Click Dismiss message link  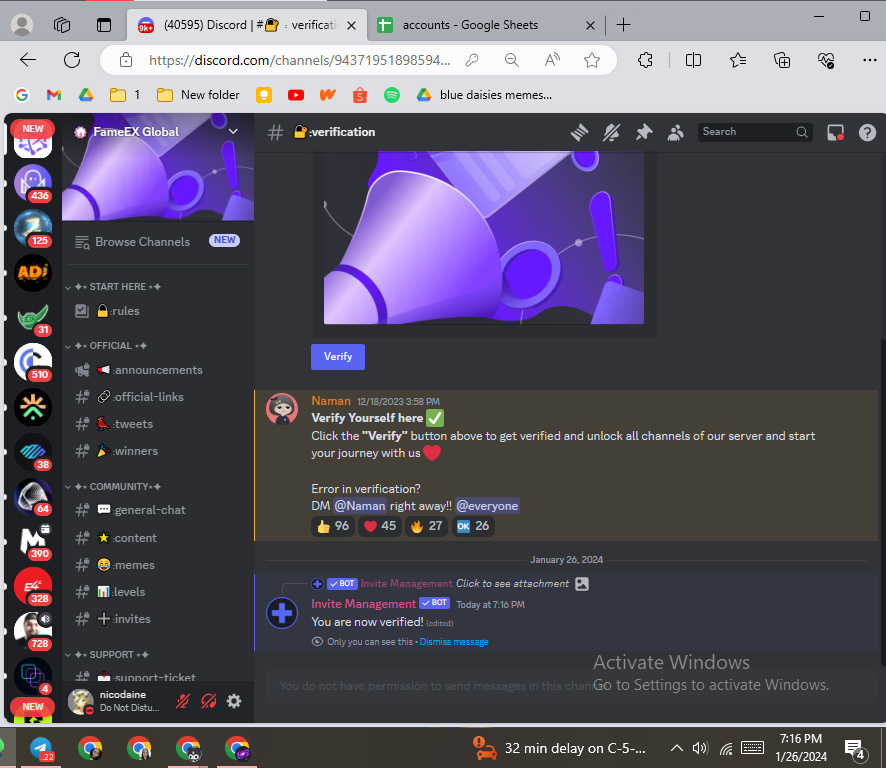pos(454,642)
